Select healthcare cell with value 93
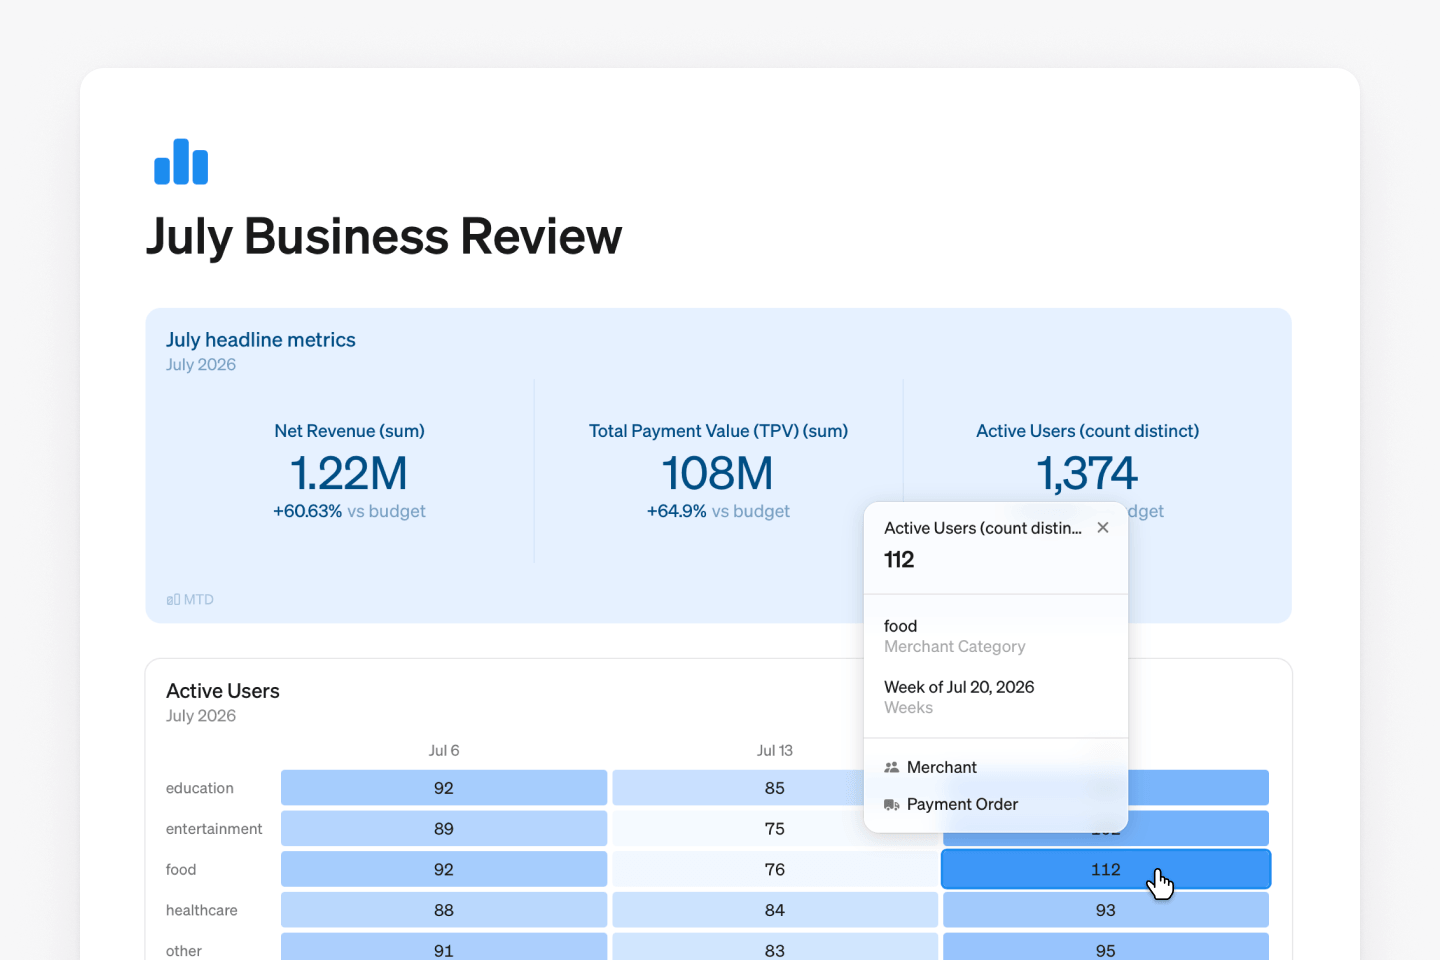Screen dimensions: 1440x960 [1106, 911]
